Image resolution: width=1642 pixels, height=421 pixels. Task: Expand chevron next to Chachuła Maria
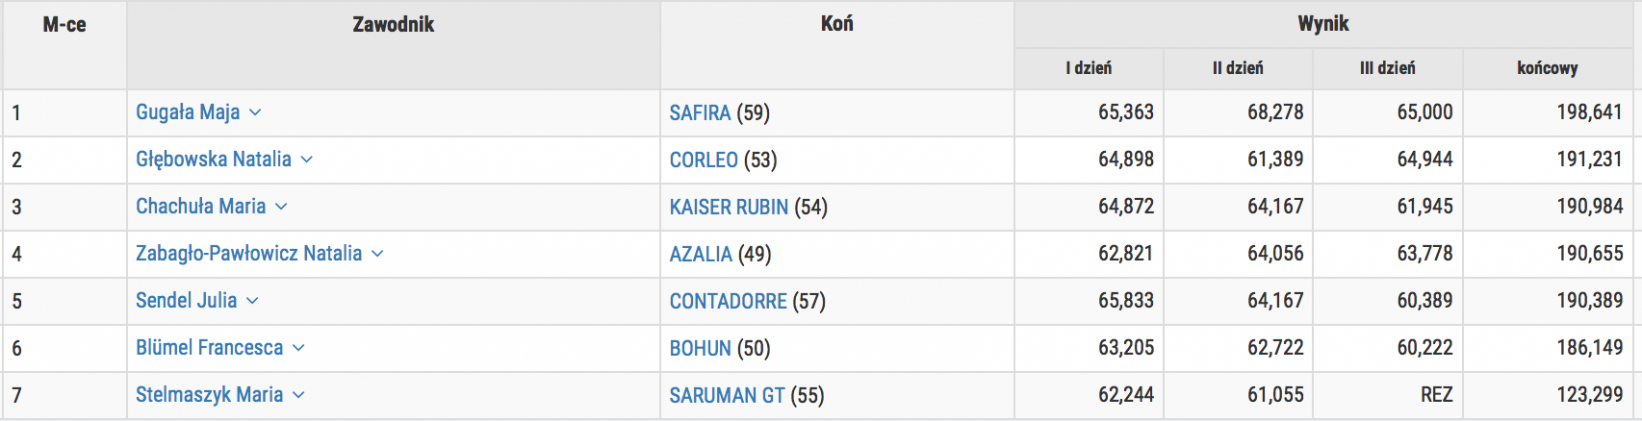coord(281,207)
